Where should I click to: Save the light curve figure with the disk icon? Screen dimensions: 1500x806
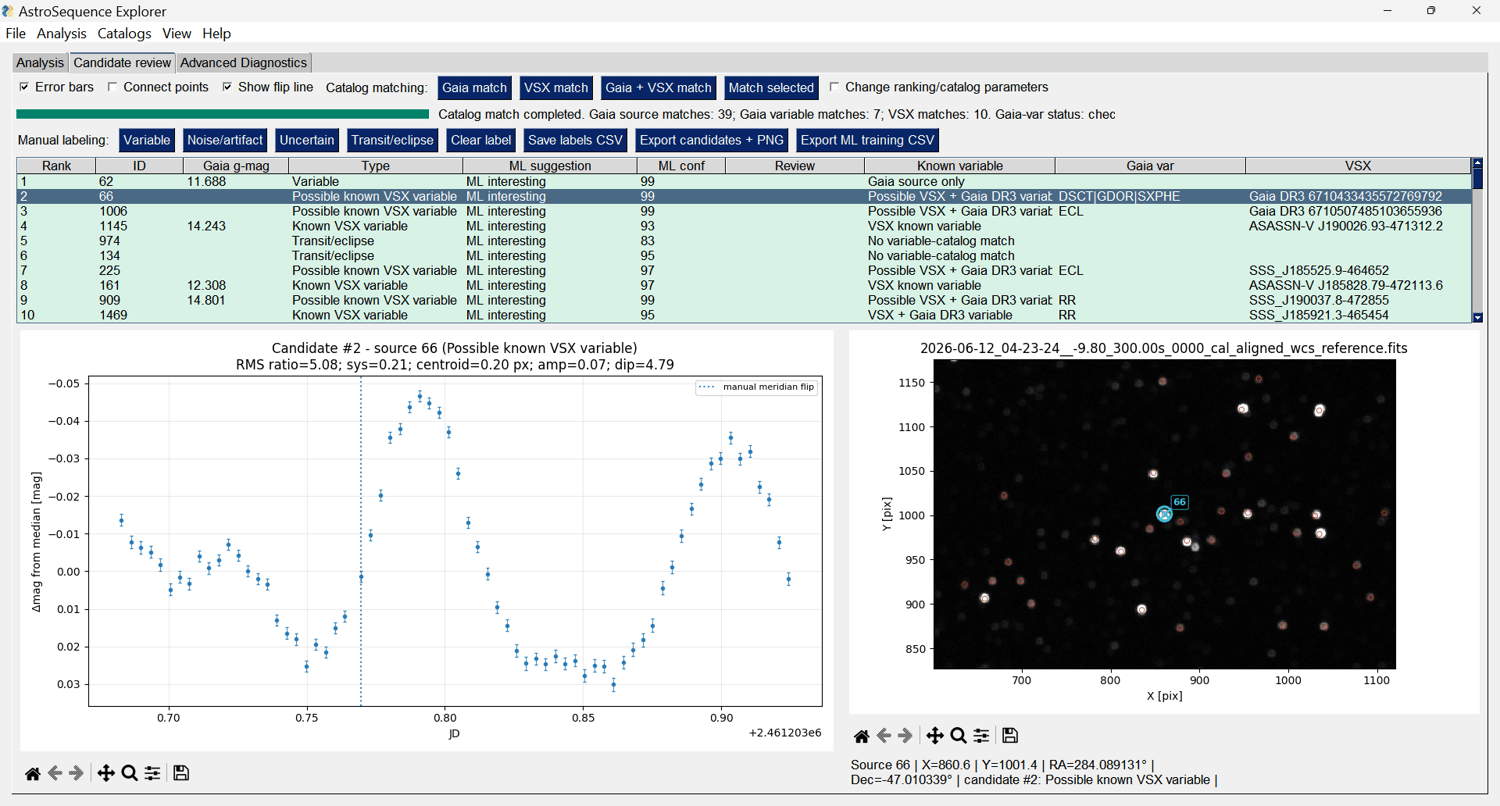pos(181,773)
